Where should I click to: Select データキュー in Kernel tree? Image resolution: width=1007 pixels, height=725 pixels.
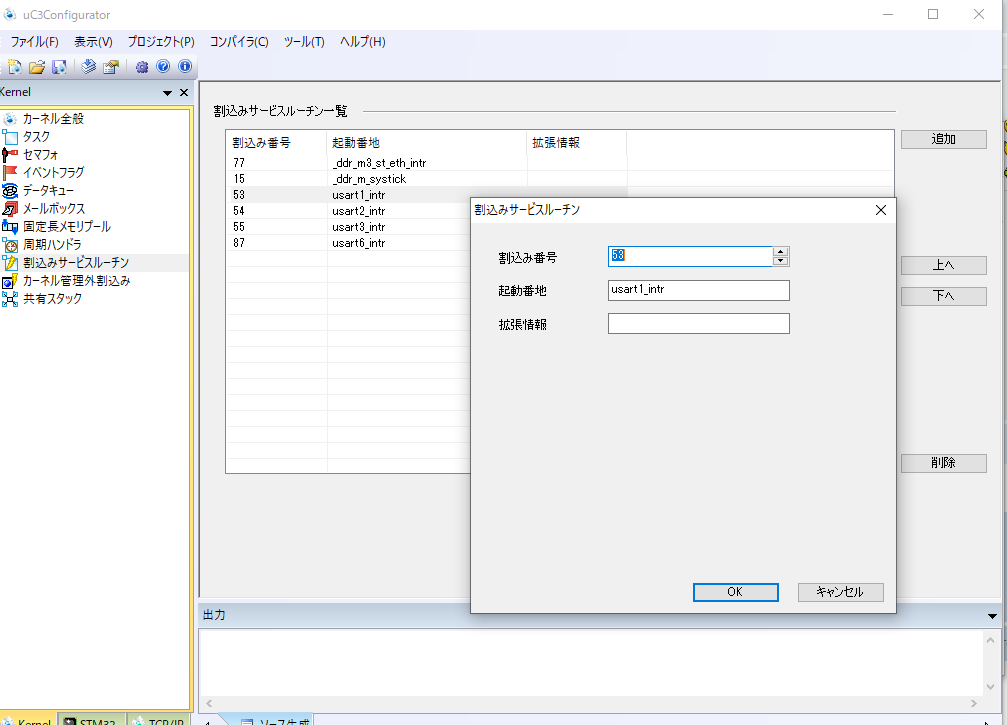[48, 191]
